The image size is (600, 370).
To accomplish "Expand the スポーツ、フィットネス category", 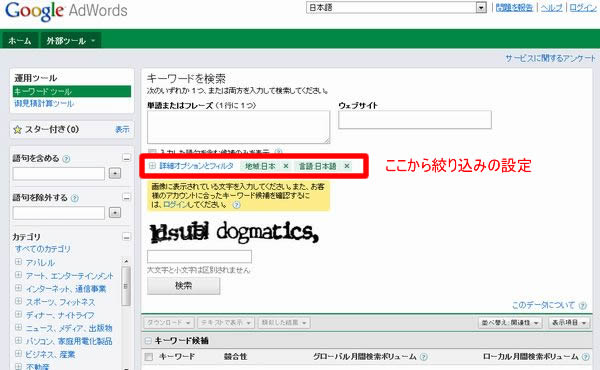I will pos(18,301).
